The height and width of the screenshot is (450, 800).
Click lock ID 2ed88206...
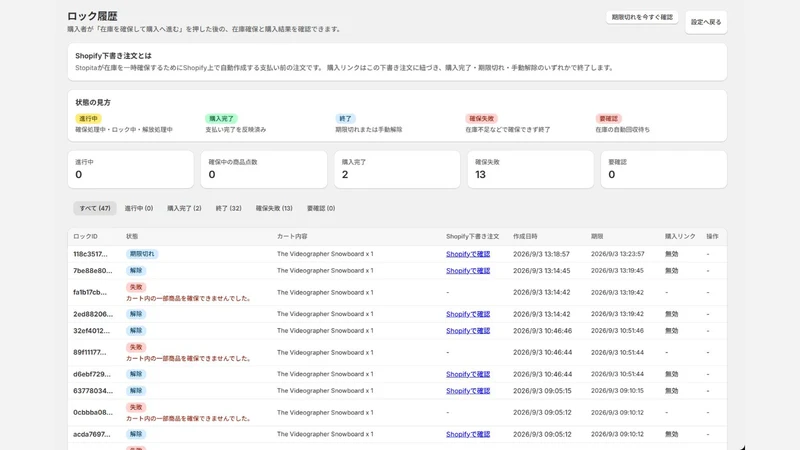pyautogui.click(x=93, y=314)
